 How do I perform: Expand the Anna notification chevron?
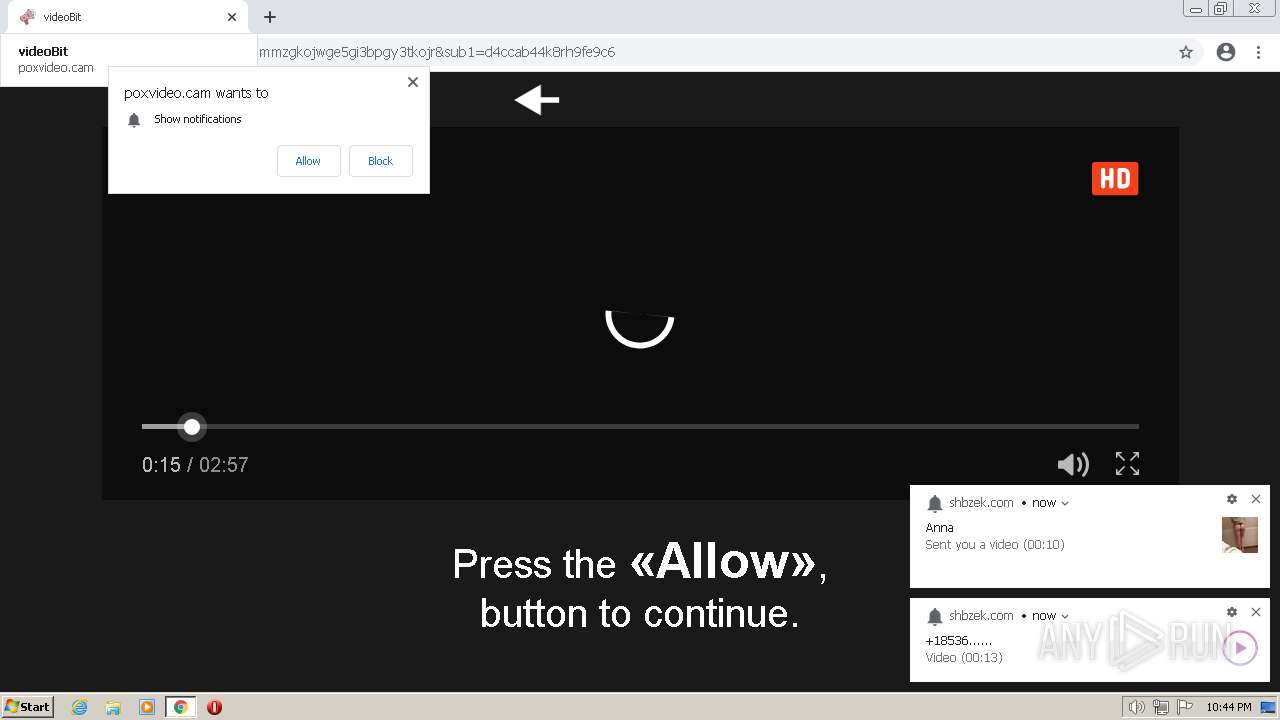click(1065, 503)
